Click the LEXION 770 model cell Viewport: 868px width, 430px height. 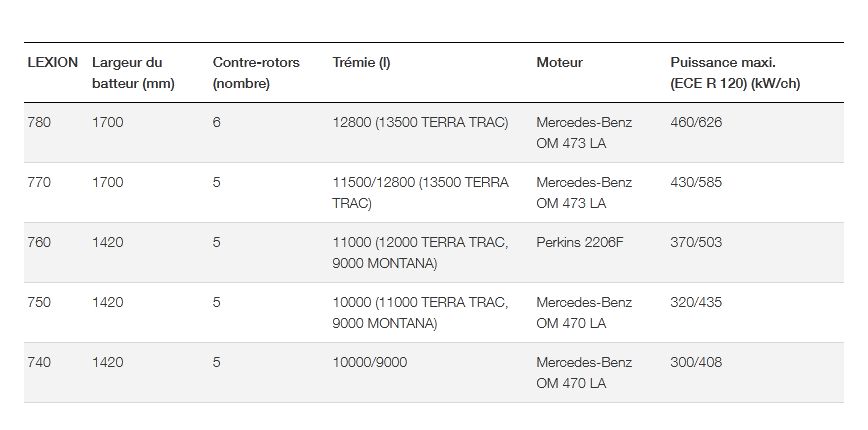39,183
